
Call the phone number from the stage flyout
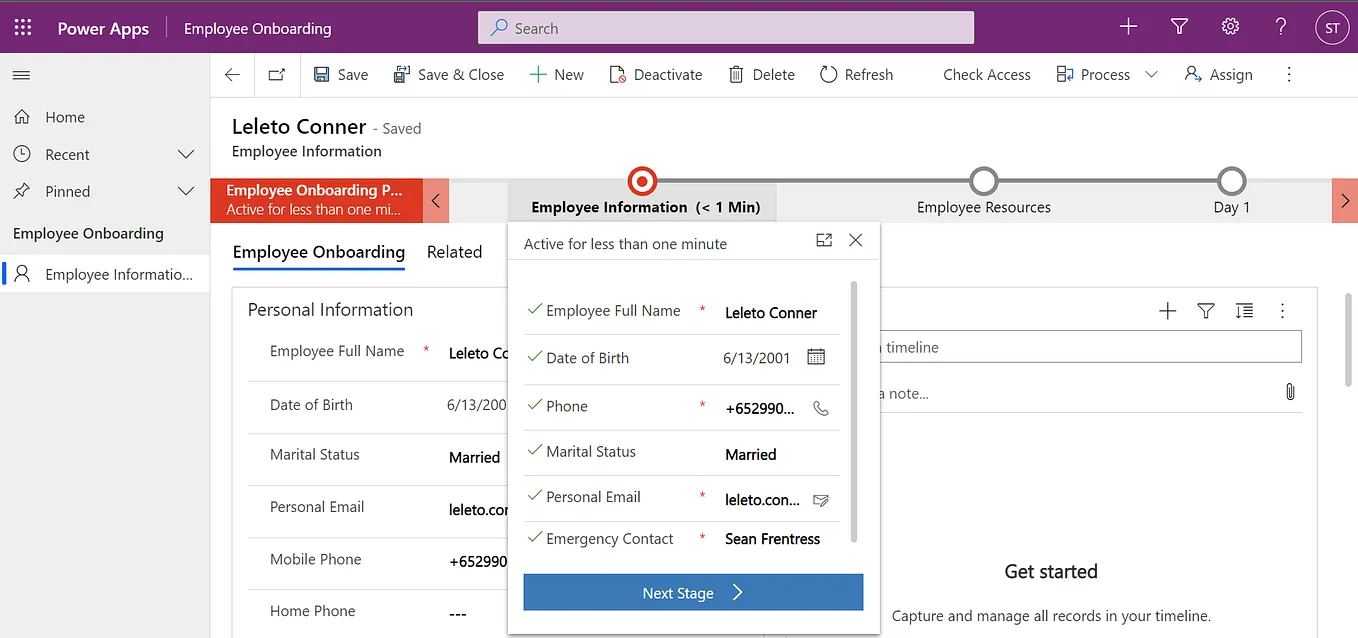[x=820, y=407]
